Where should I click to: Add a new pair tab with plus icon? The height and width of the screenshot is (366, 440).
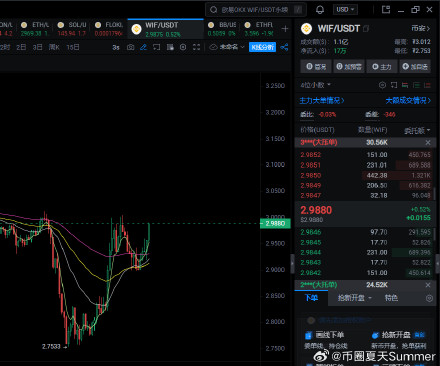285,29
